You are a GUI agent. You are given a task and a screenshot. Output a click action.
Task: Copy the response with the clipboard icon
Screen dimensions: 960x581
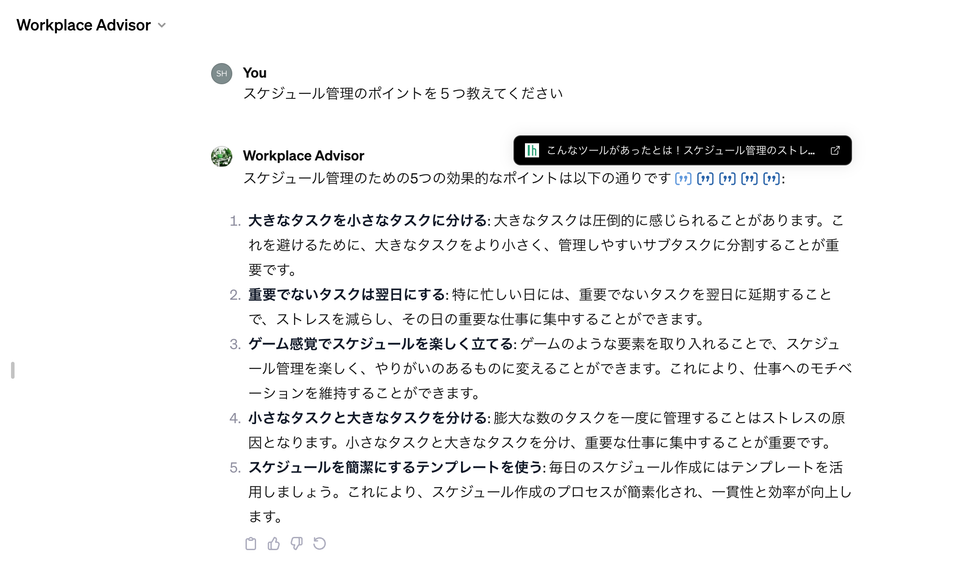(250, 544)
